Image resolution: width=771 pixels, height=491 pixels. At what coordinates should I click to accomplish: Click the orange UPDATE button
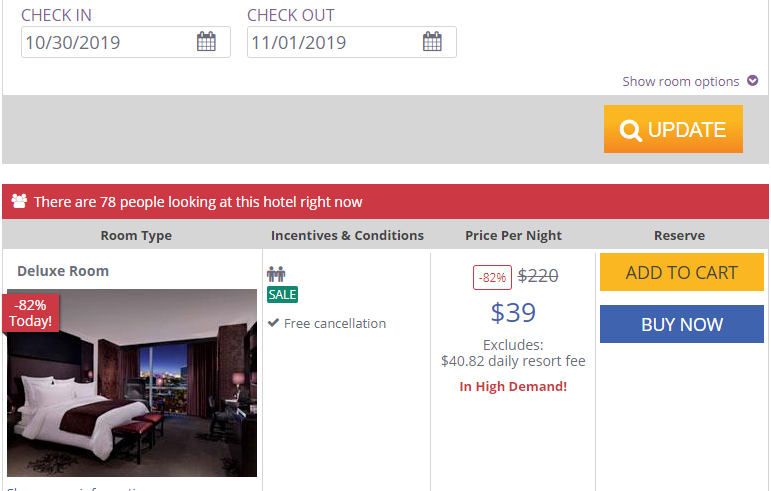[x=673, y=129]
